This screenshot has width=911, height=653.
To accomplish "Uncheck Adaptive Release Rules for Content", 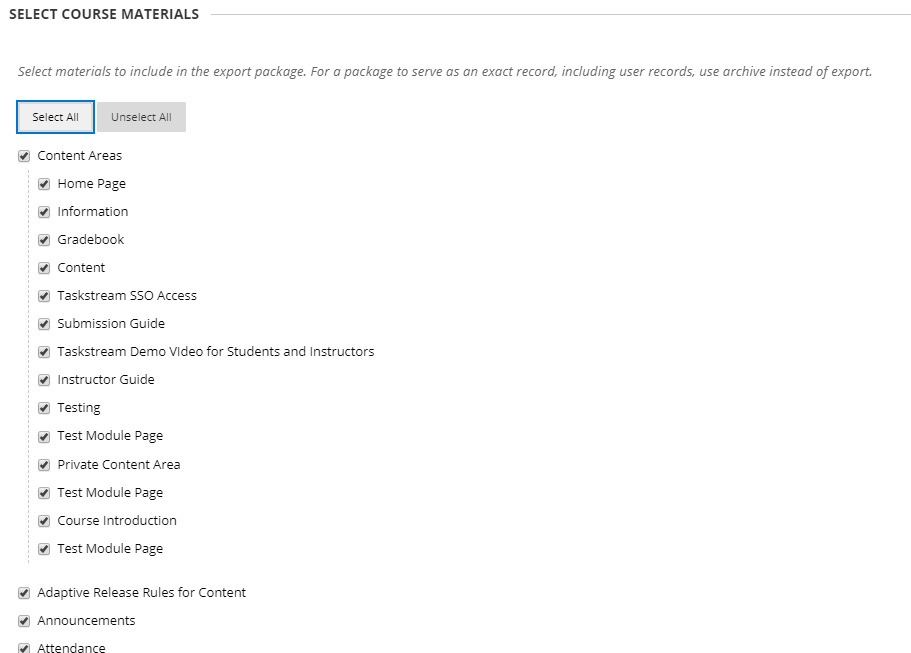I will [24, 593].
